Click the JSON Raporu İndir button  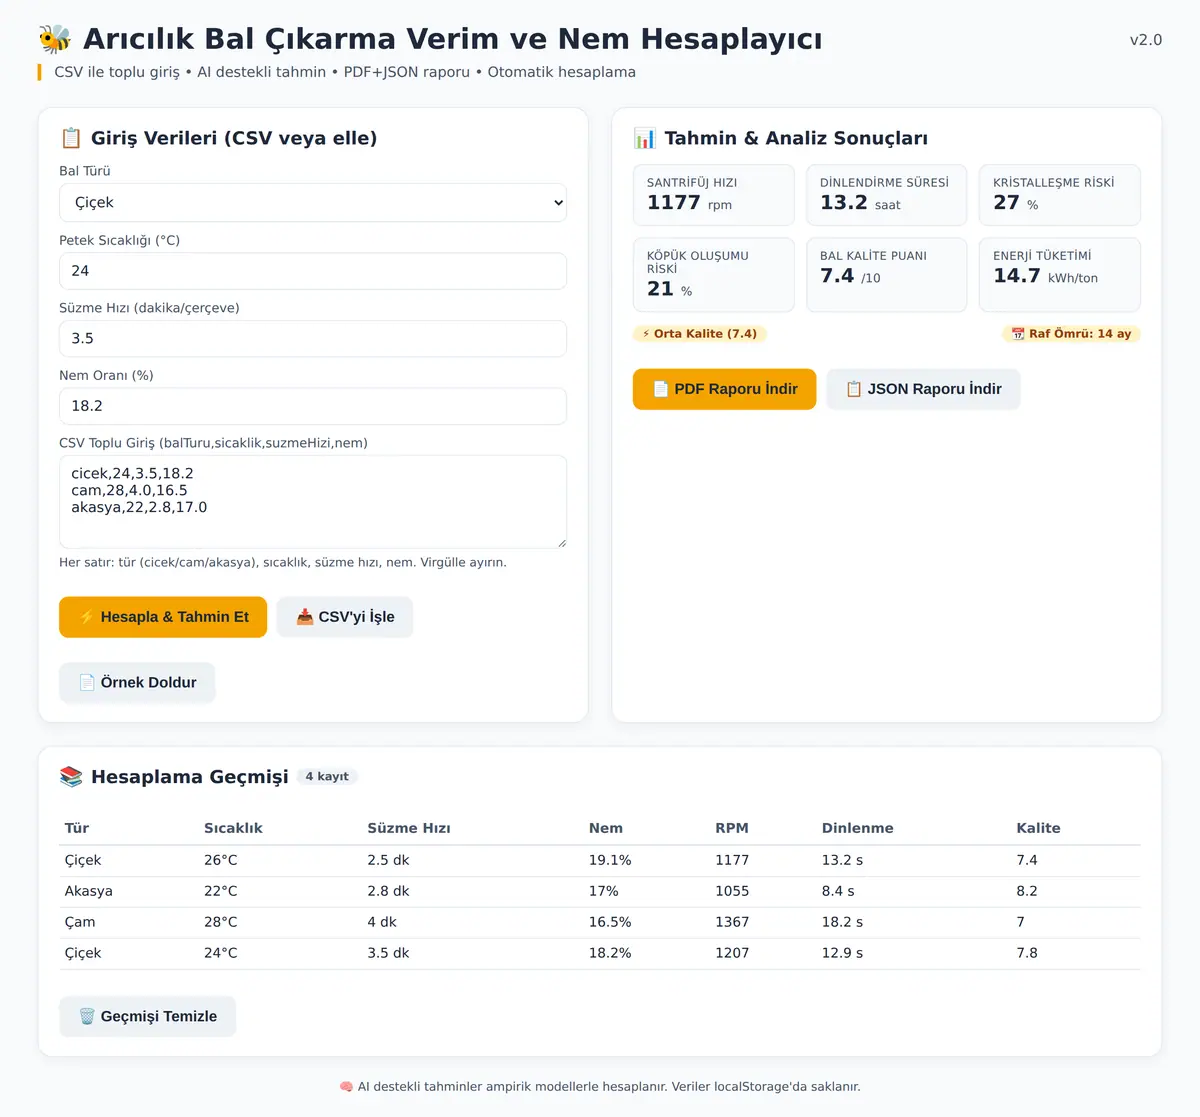click(924, 389)
